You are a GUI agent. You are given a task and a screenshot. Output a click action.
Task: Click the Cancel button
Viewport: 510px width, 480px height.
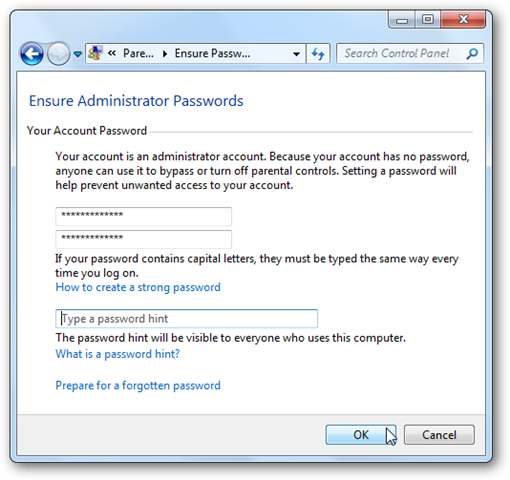(439, 435)
